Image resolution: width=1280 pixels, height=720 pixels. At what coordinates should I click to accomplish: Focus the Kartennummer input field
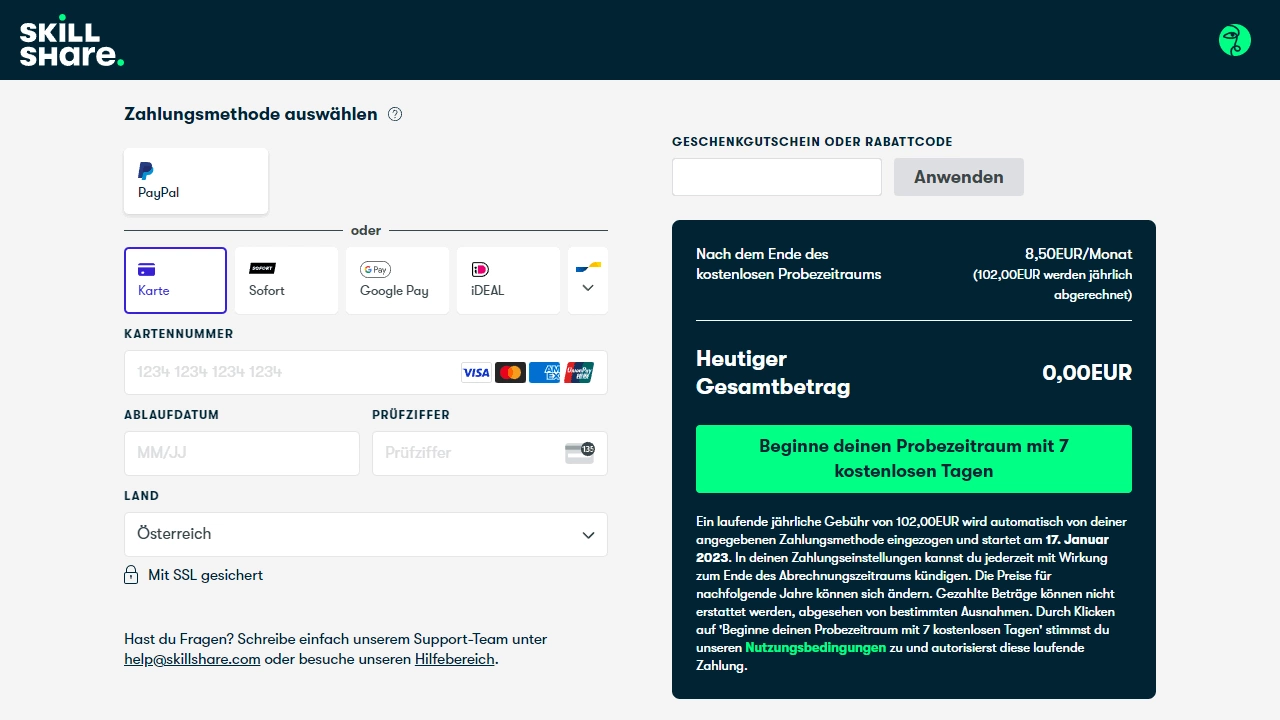[x=366, y=372]
